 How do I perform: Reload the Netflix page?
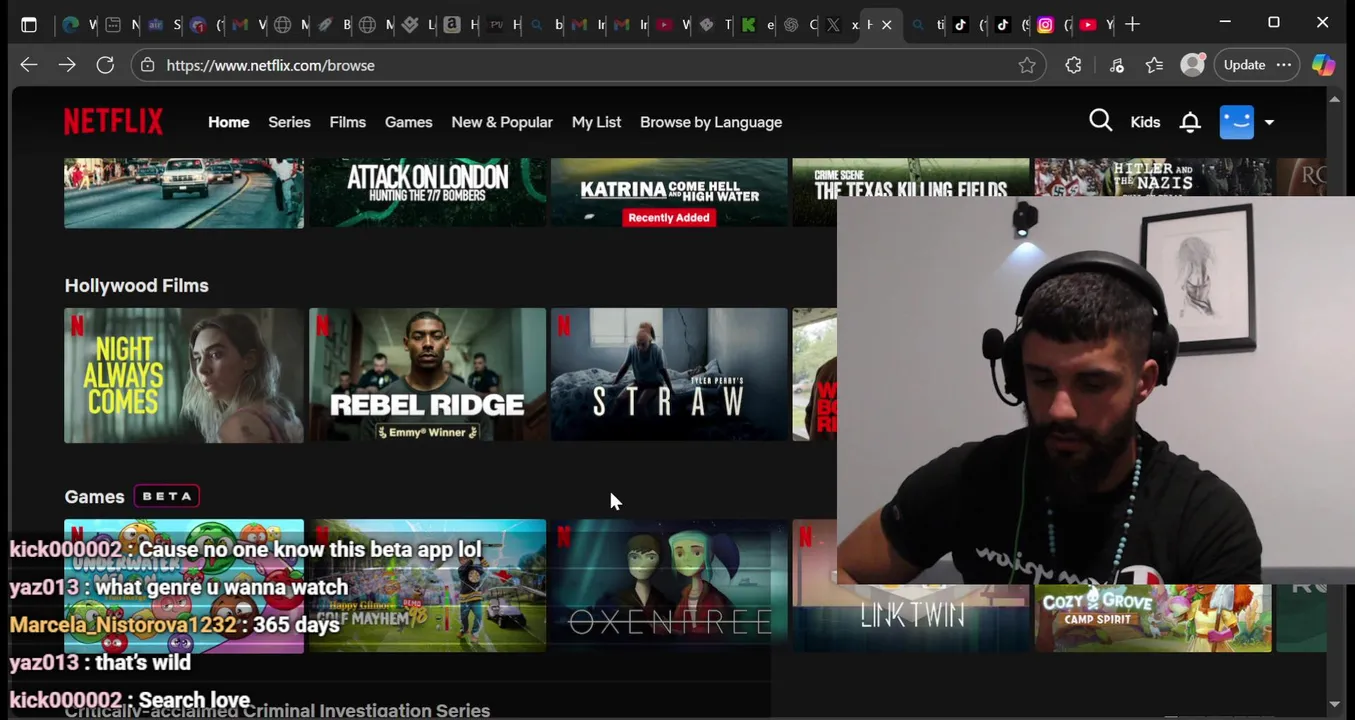(x=105, y=65)
